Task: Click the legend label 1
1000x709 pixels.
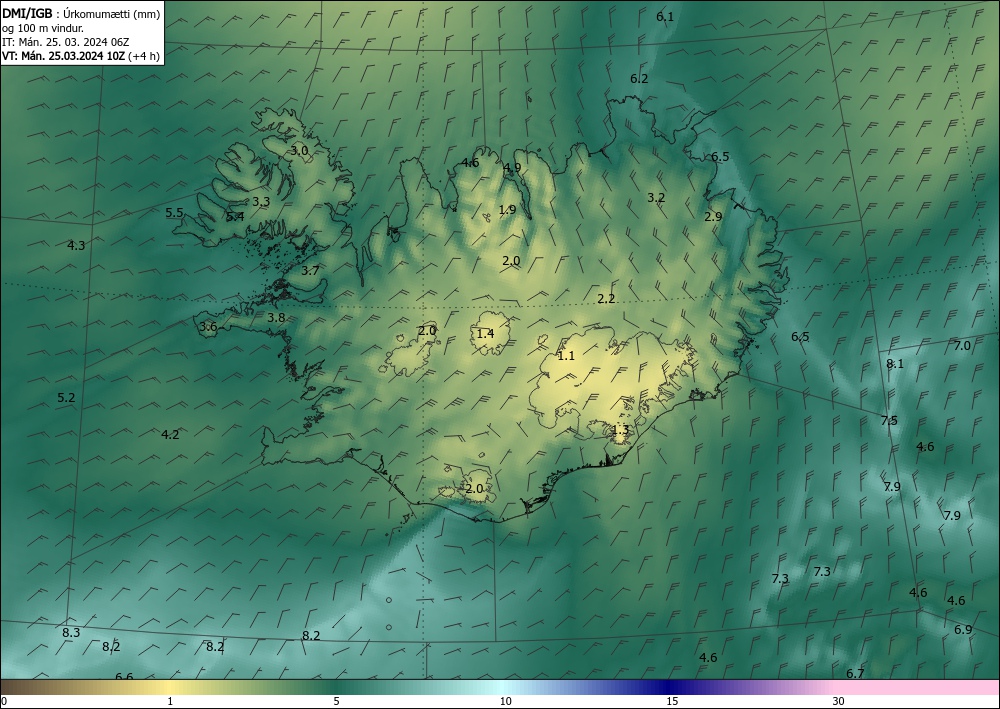Action: pyautogui.click(x=170, y=702)
